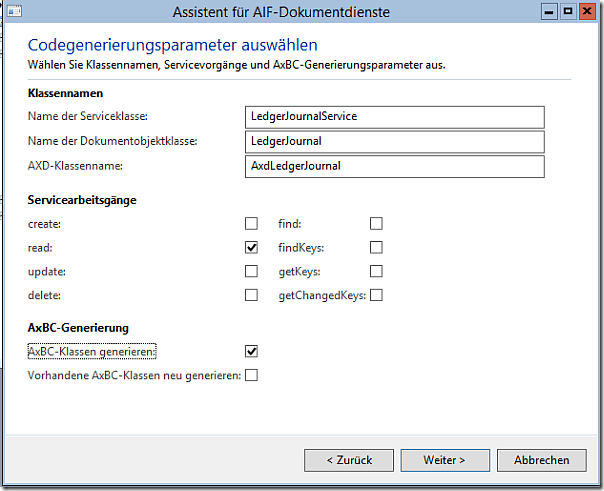Tick the getKeys operation checkbox
Image resolution: width=604 pixels, height=491 pixels.
point(376,271)
